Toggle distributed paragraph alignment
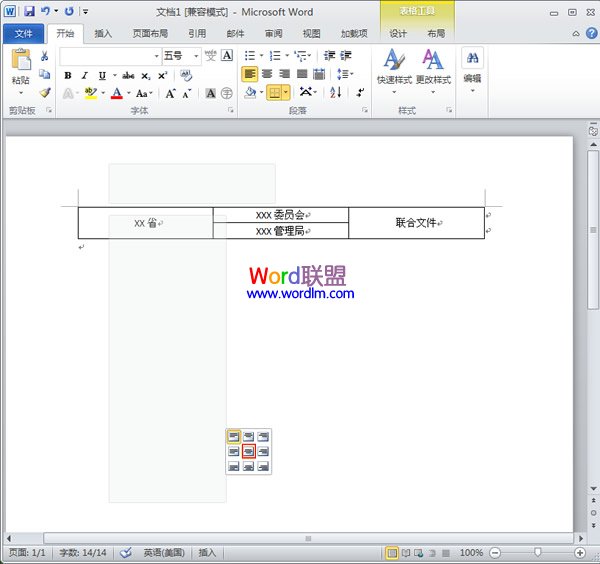Viewport: 600px width, 564px height. tap(319, 74)
